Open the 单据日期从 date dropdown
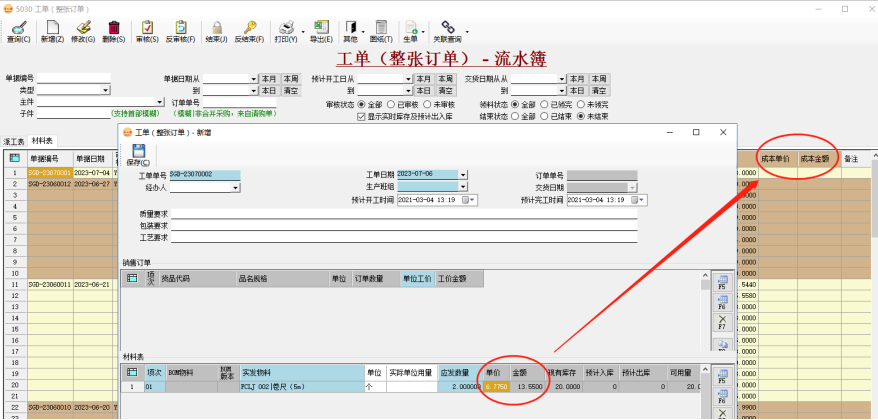This screenshot has width=878, height=420. coord(254,79)
